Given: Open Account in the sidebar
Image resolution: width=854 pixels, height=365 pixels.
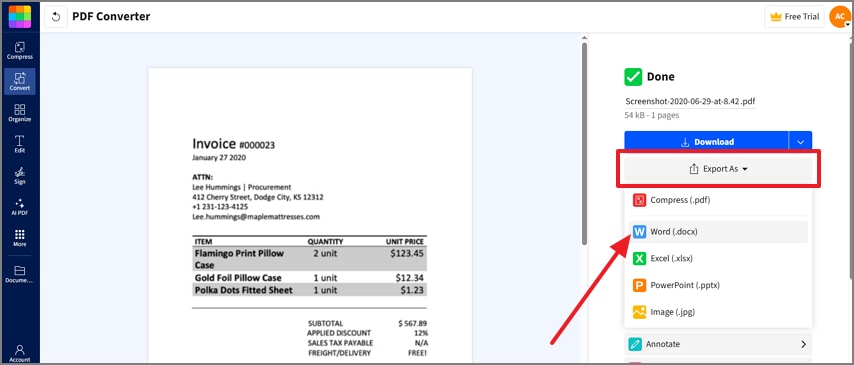Looking at the screenshot, I should pyautogui.click(x=20, y=352).
